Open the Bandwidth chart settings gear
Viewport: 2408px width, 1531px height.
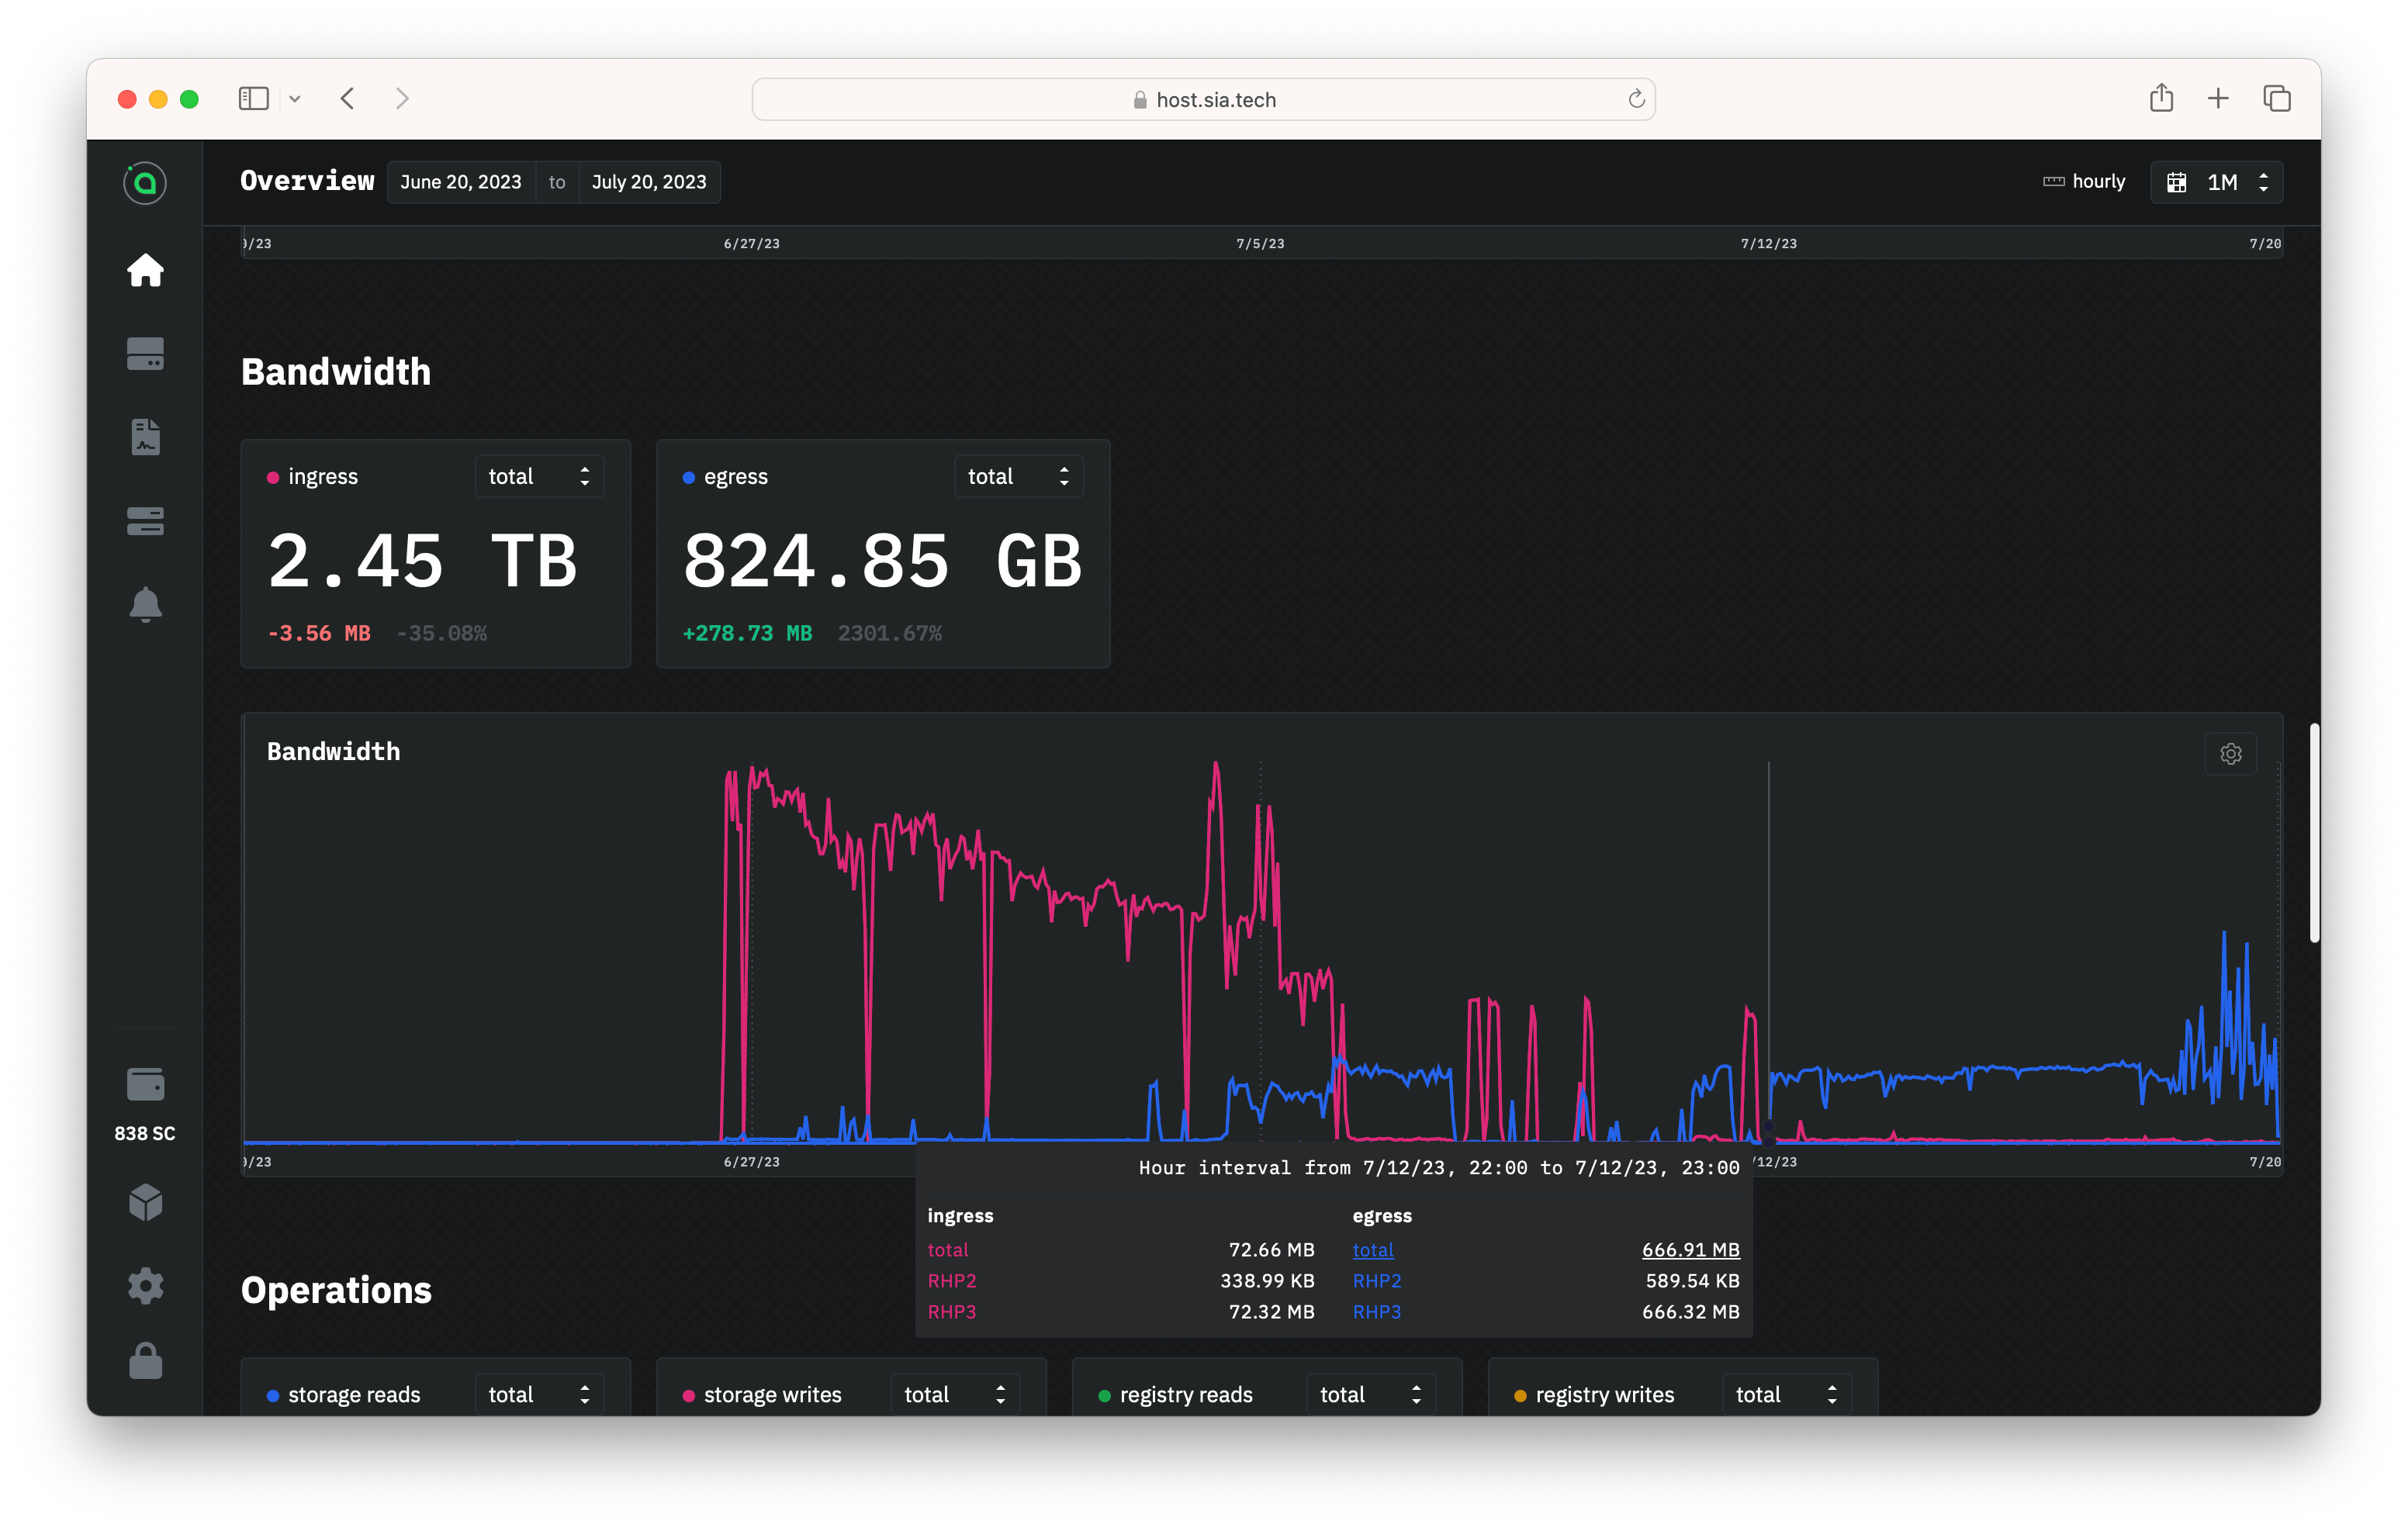tap(2230, 754)
